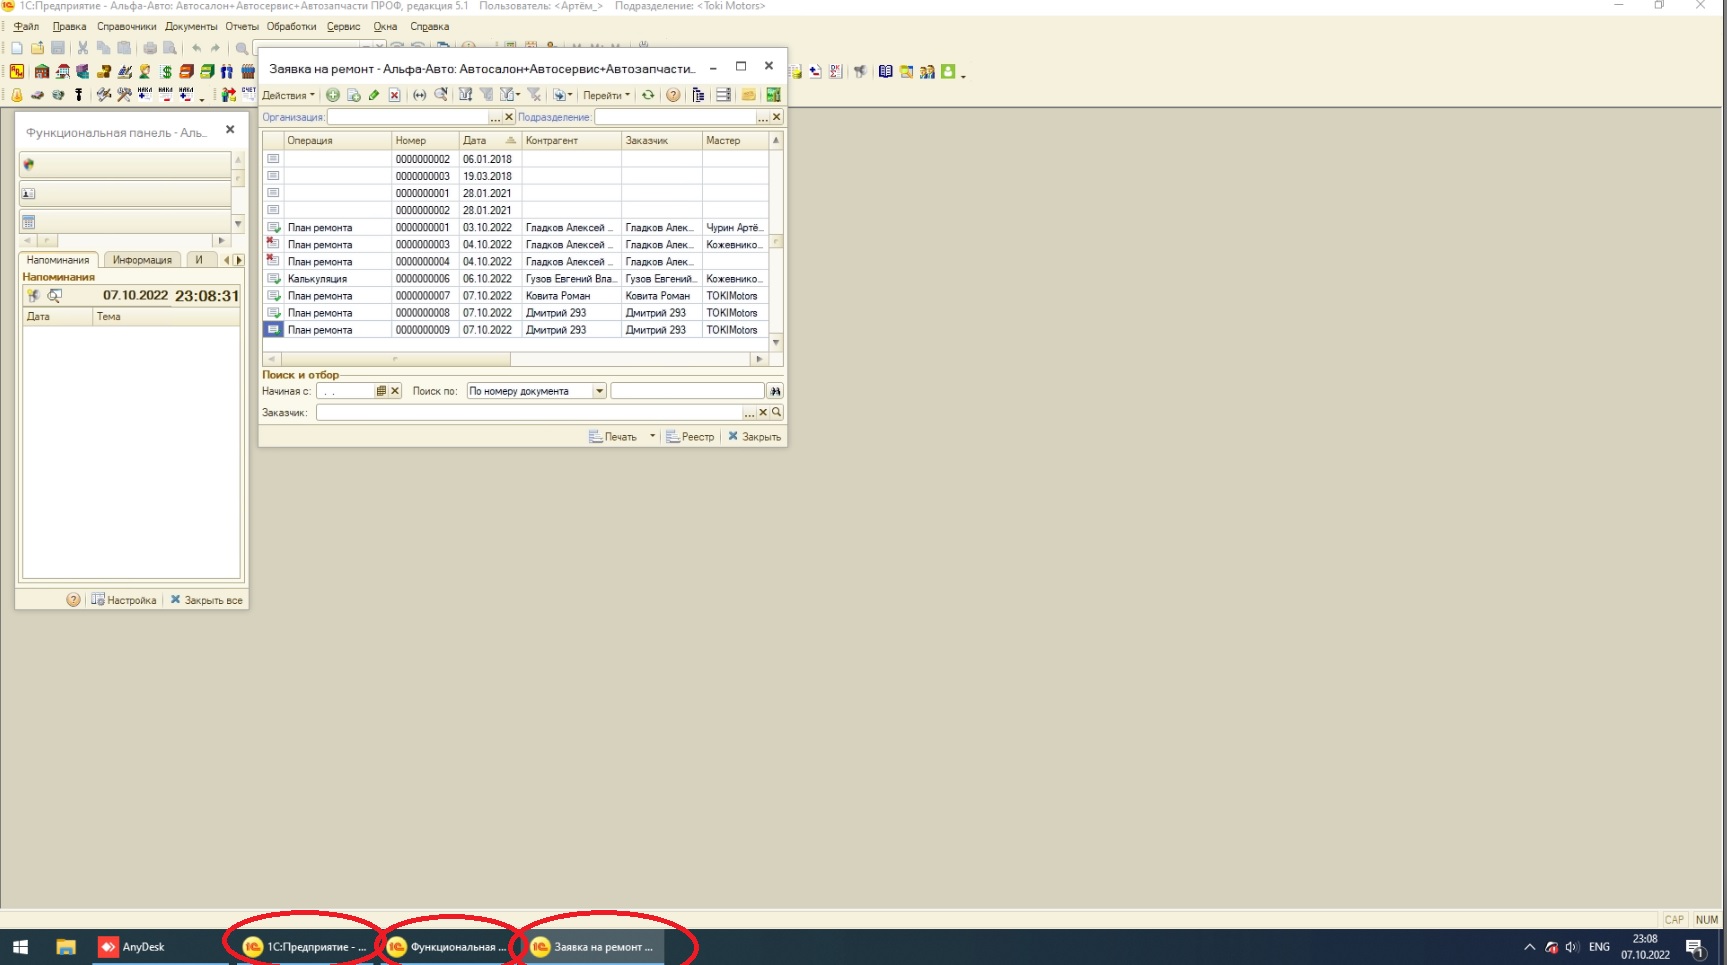Select row 0000000001 dated 03.10.2022
The image size is (1727, 965).
point(515,228)
